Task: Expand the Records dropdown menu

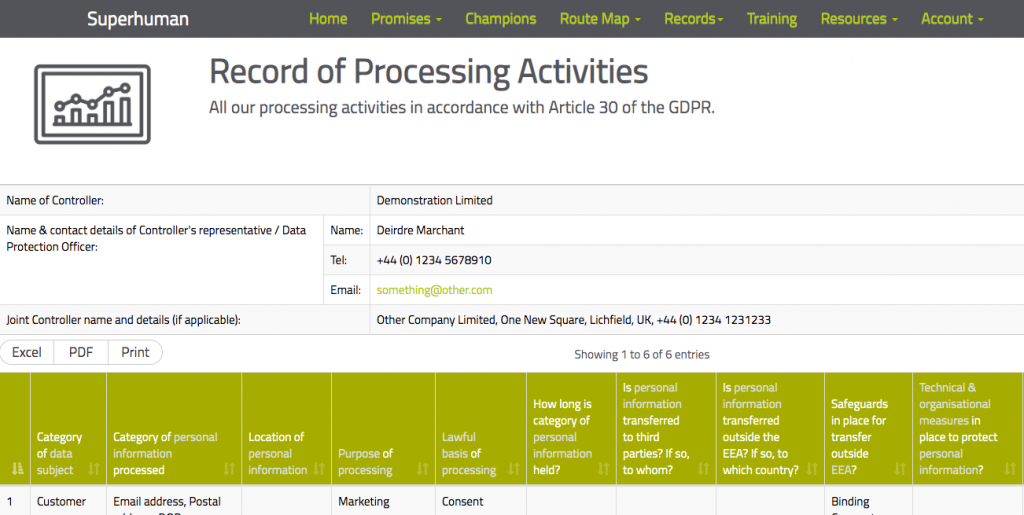Action: [x=695, y=19]
